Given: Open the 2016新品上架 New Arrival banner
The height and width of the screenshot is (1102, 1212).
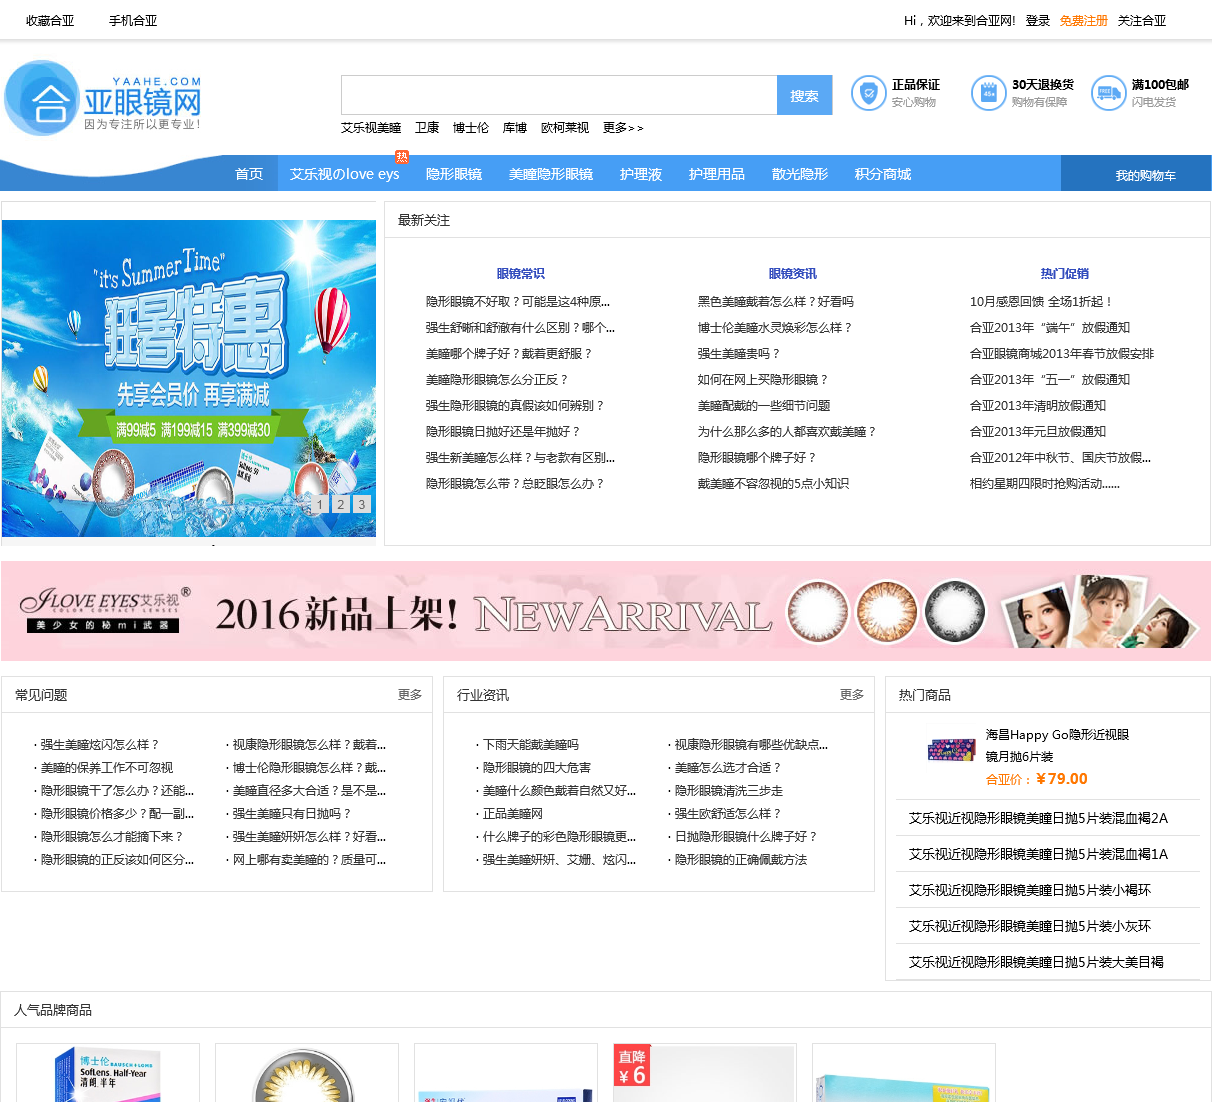Looking at the screenshot, I should tap(606, 611).
